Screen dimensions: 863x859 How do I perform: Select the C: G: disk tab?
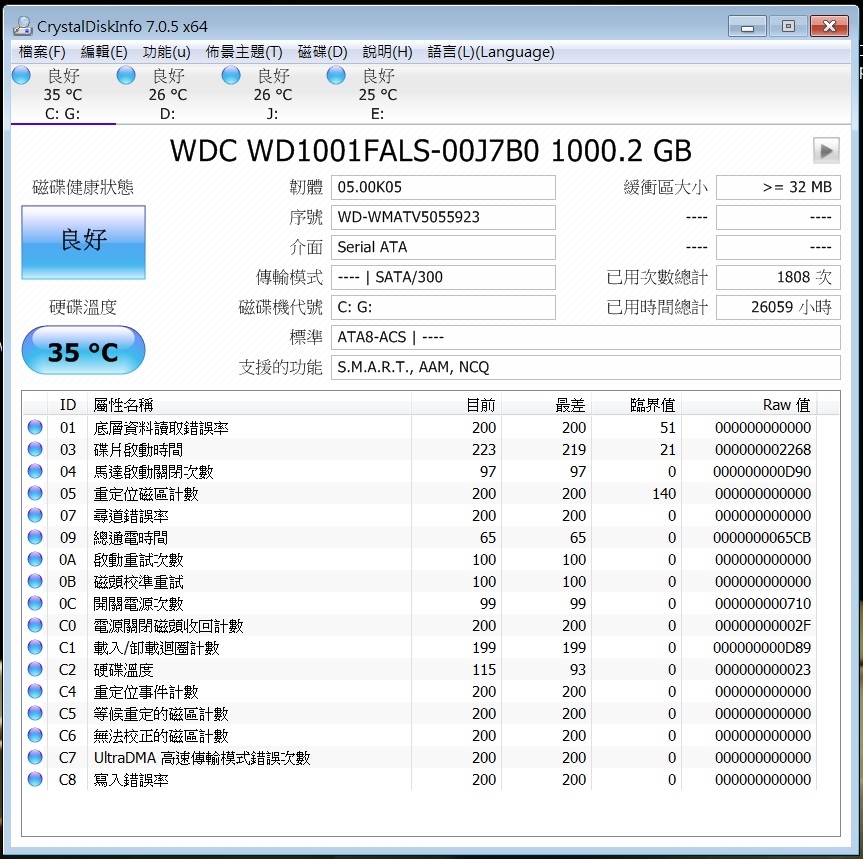tap(63, 94)
